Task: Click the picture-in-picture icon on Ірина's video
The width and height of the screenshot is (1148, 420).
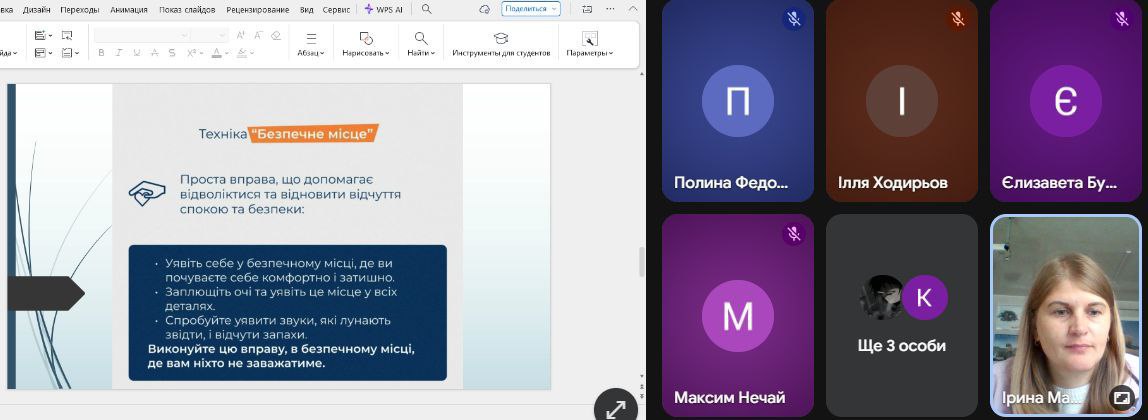Action: (1122, 397)
